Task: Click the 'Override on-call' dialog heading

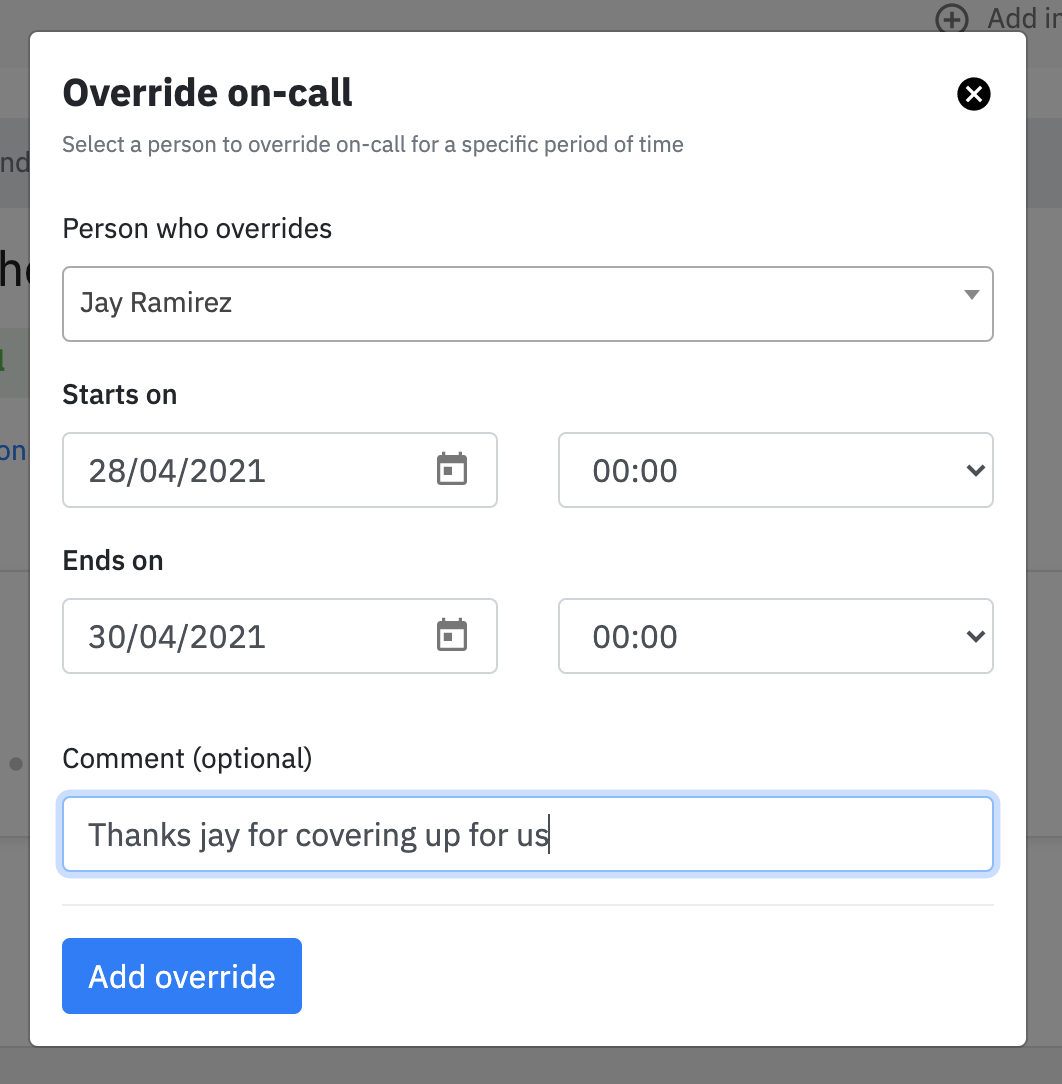Action: pos(207,93)
